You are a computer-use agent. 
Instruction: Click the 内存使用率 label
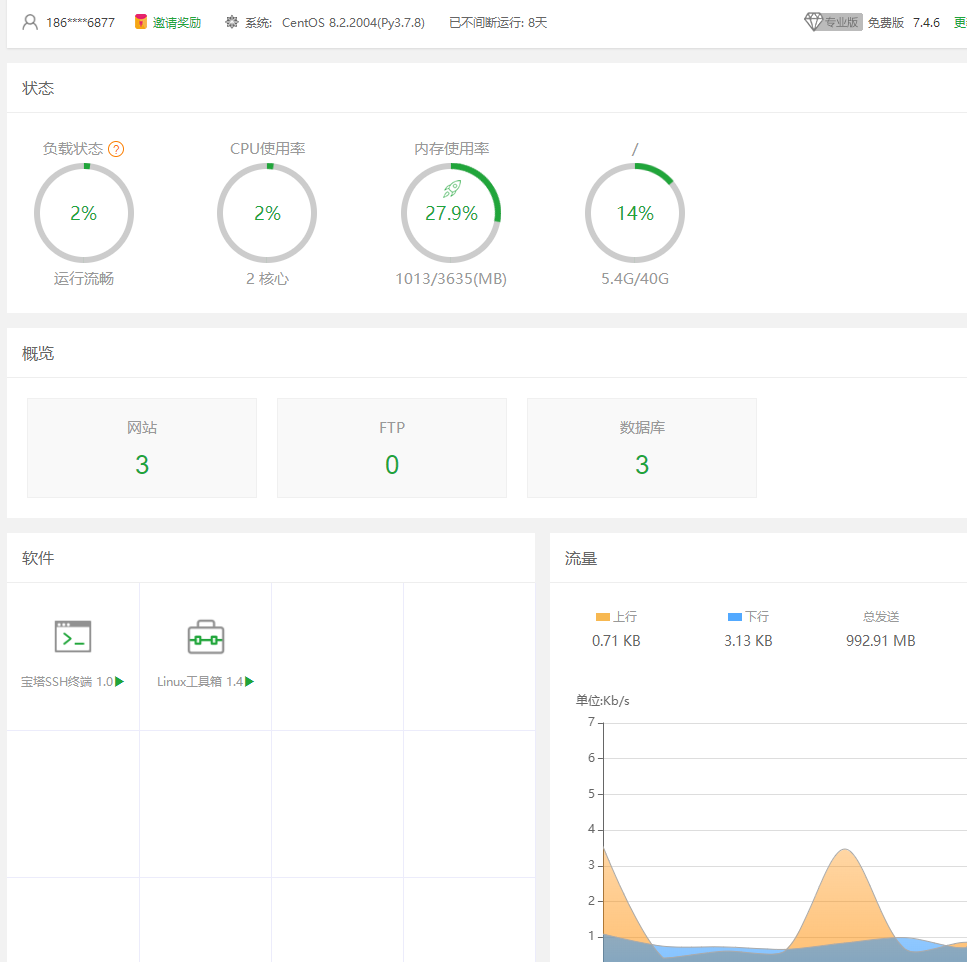pyautogui.click(x=451, y=149)
